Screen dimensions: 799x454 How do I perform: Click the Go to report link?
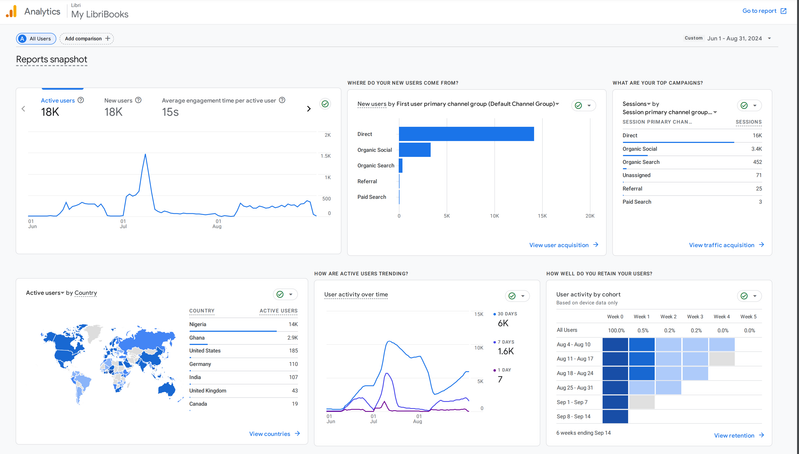pyautogui.click(x=764, y=11)
